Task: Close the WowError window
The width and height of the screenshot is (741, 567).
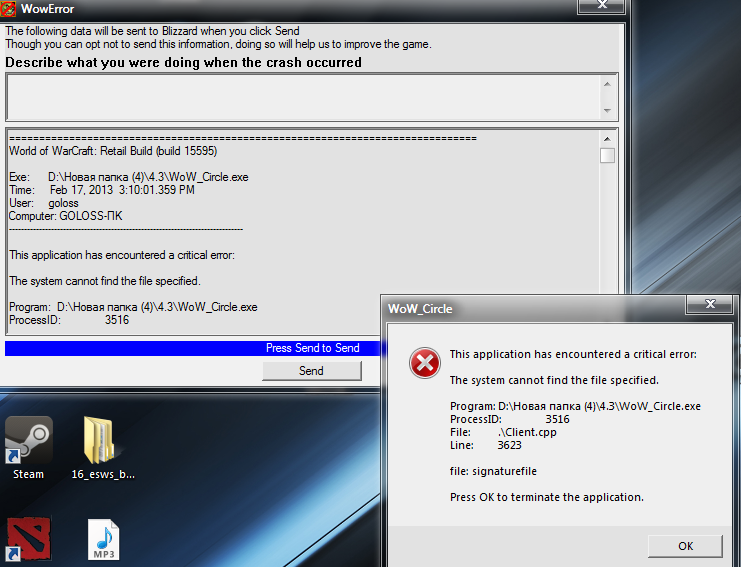Action: [x=602, y=5]
